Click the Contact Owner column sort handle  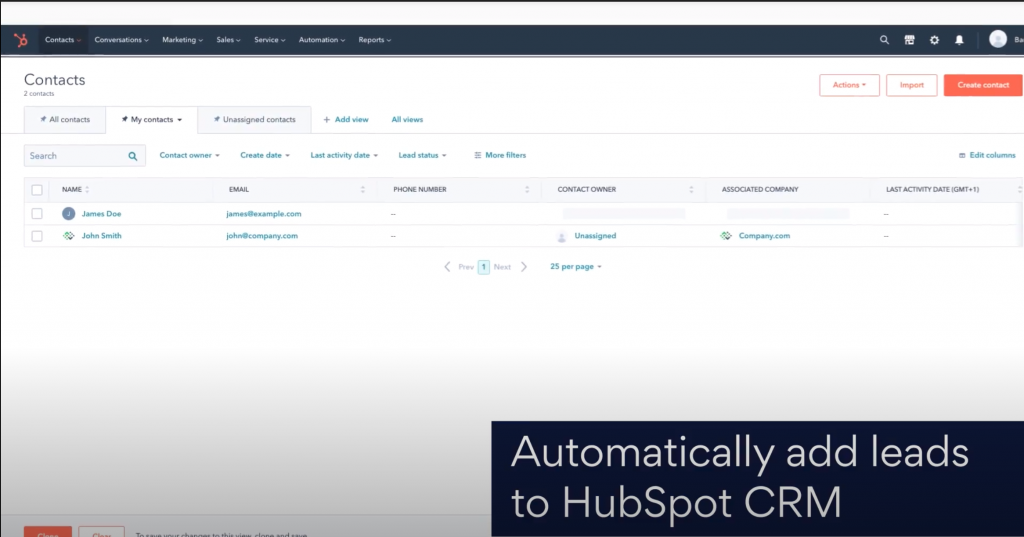pyautogui.click(x=691, y=189)
